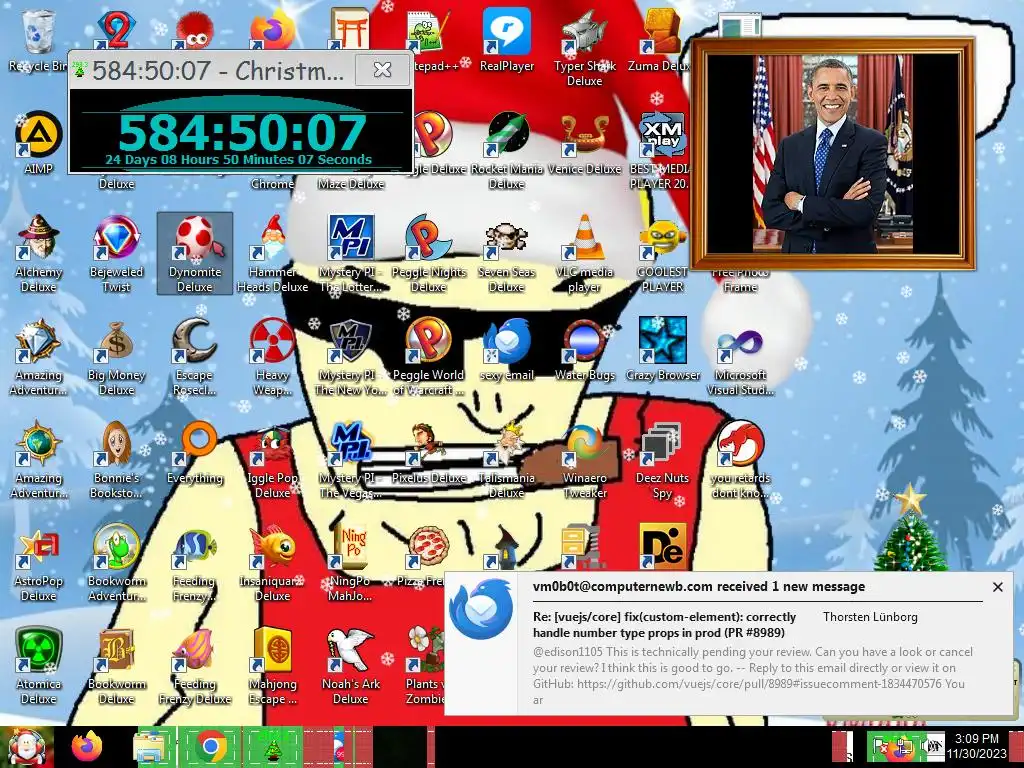
Task: Click the Obama photo frame gadget
Action: (833, 155)
